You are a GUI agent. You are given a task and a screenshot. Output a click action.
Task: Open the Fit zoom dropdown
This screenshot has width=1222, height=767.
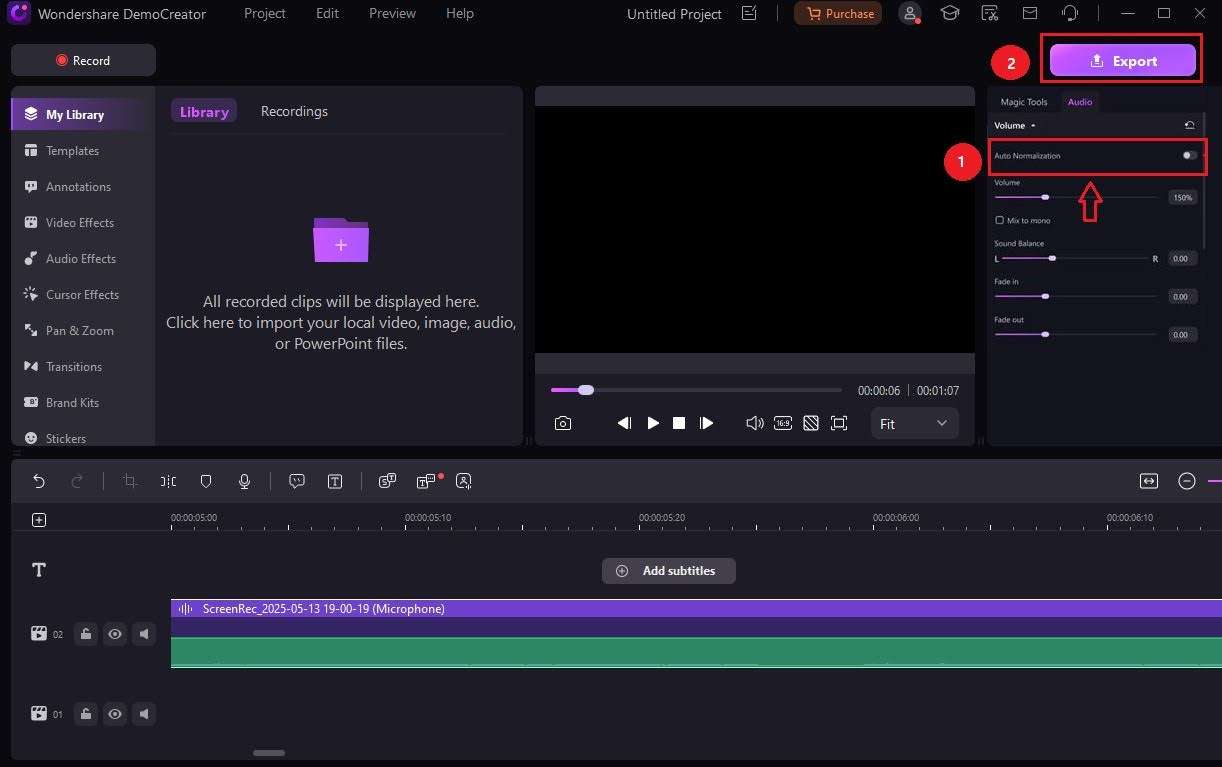[914, 423]
